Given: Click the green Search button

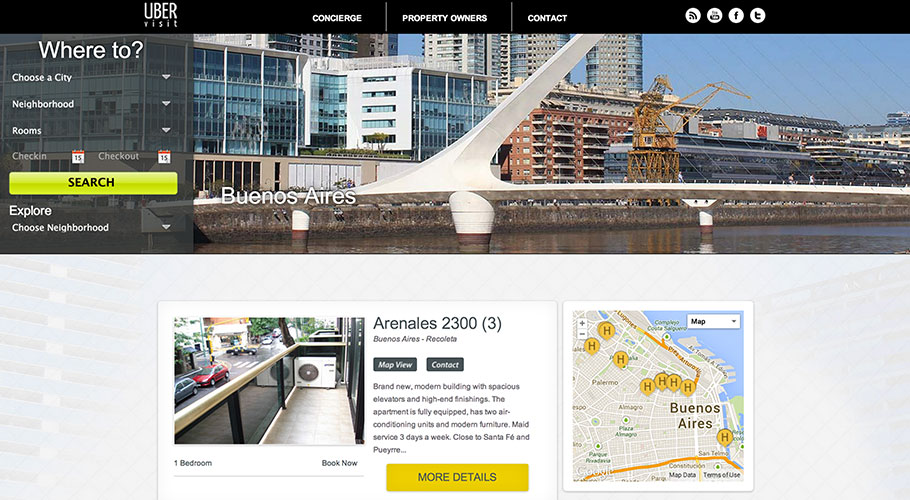Looking at the screenshot, I should pyautogui.click(x=93, y=183).
